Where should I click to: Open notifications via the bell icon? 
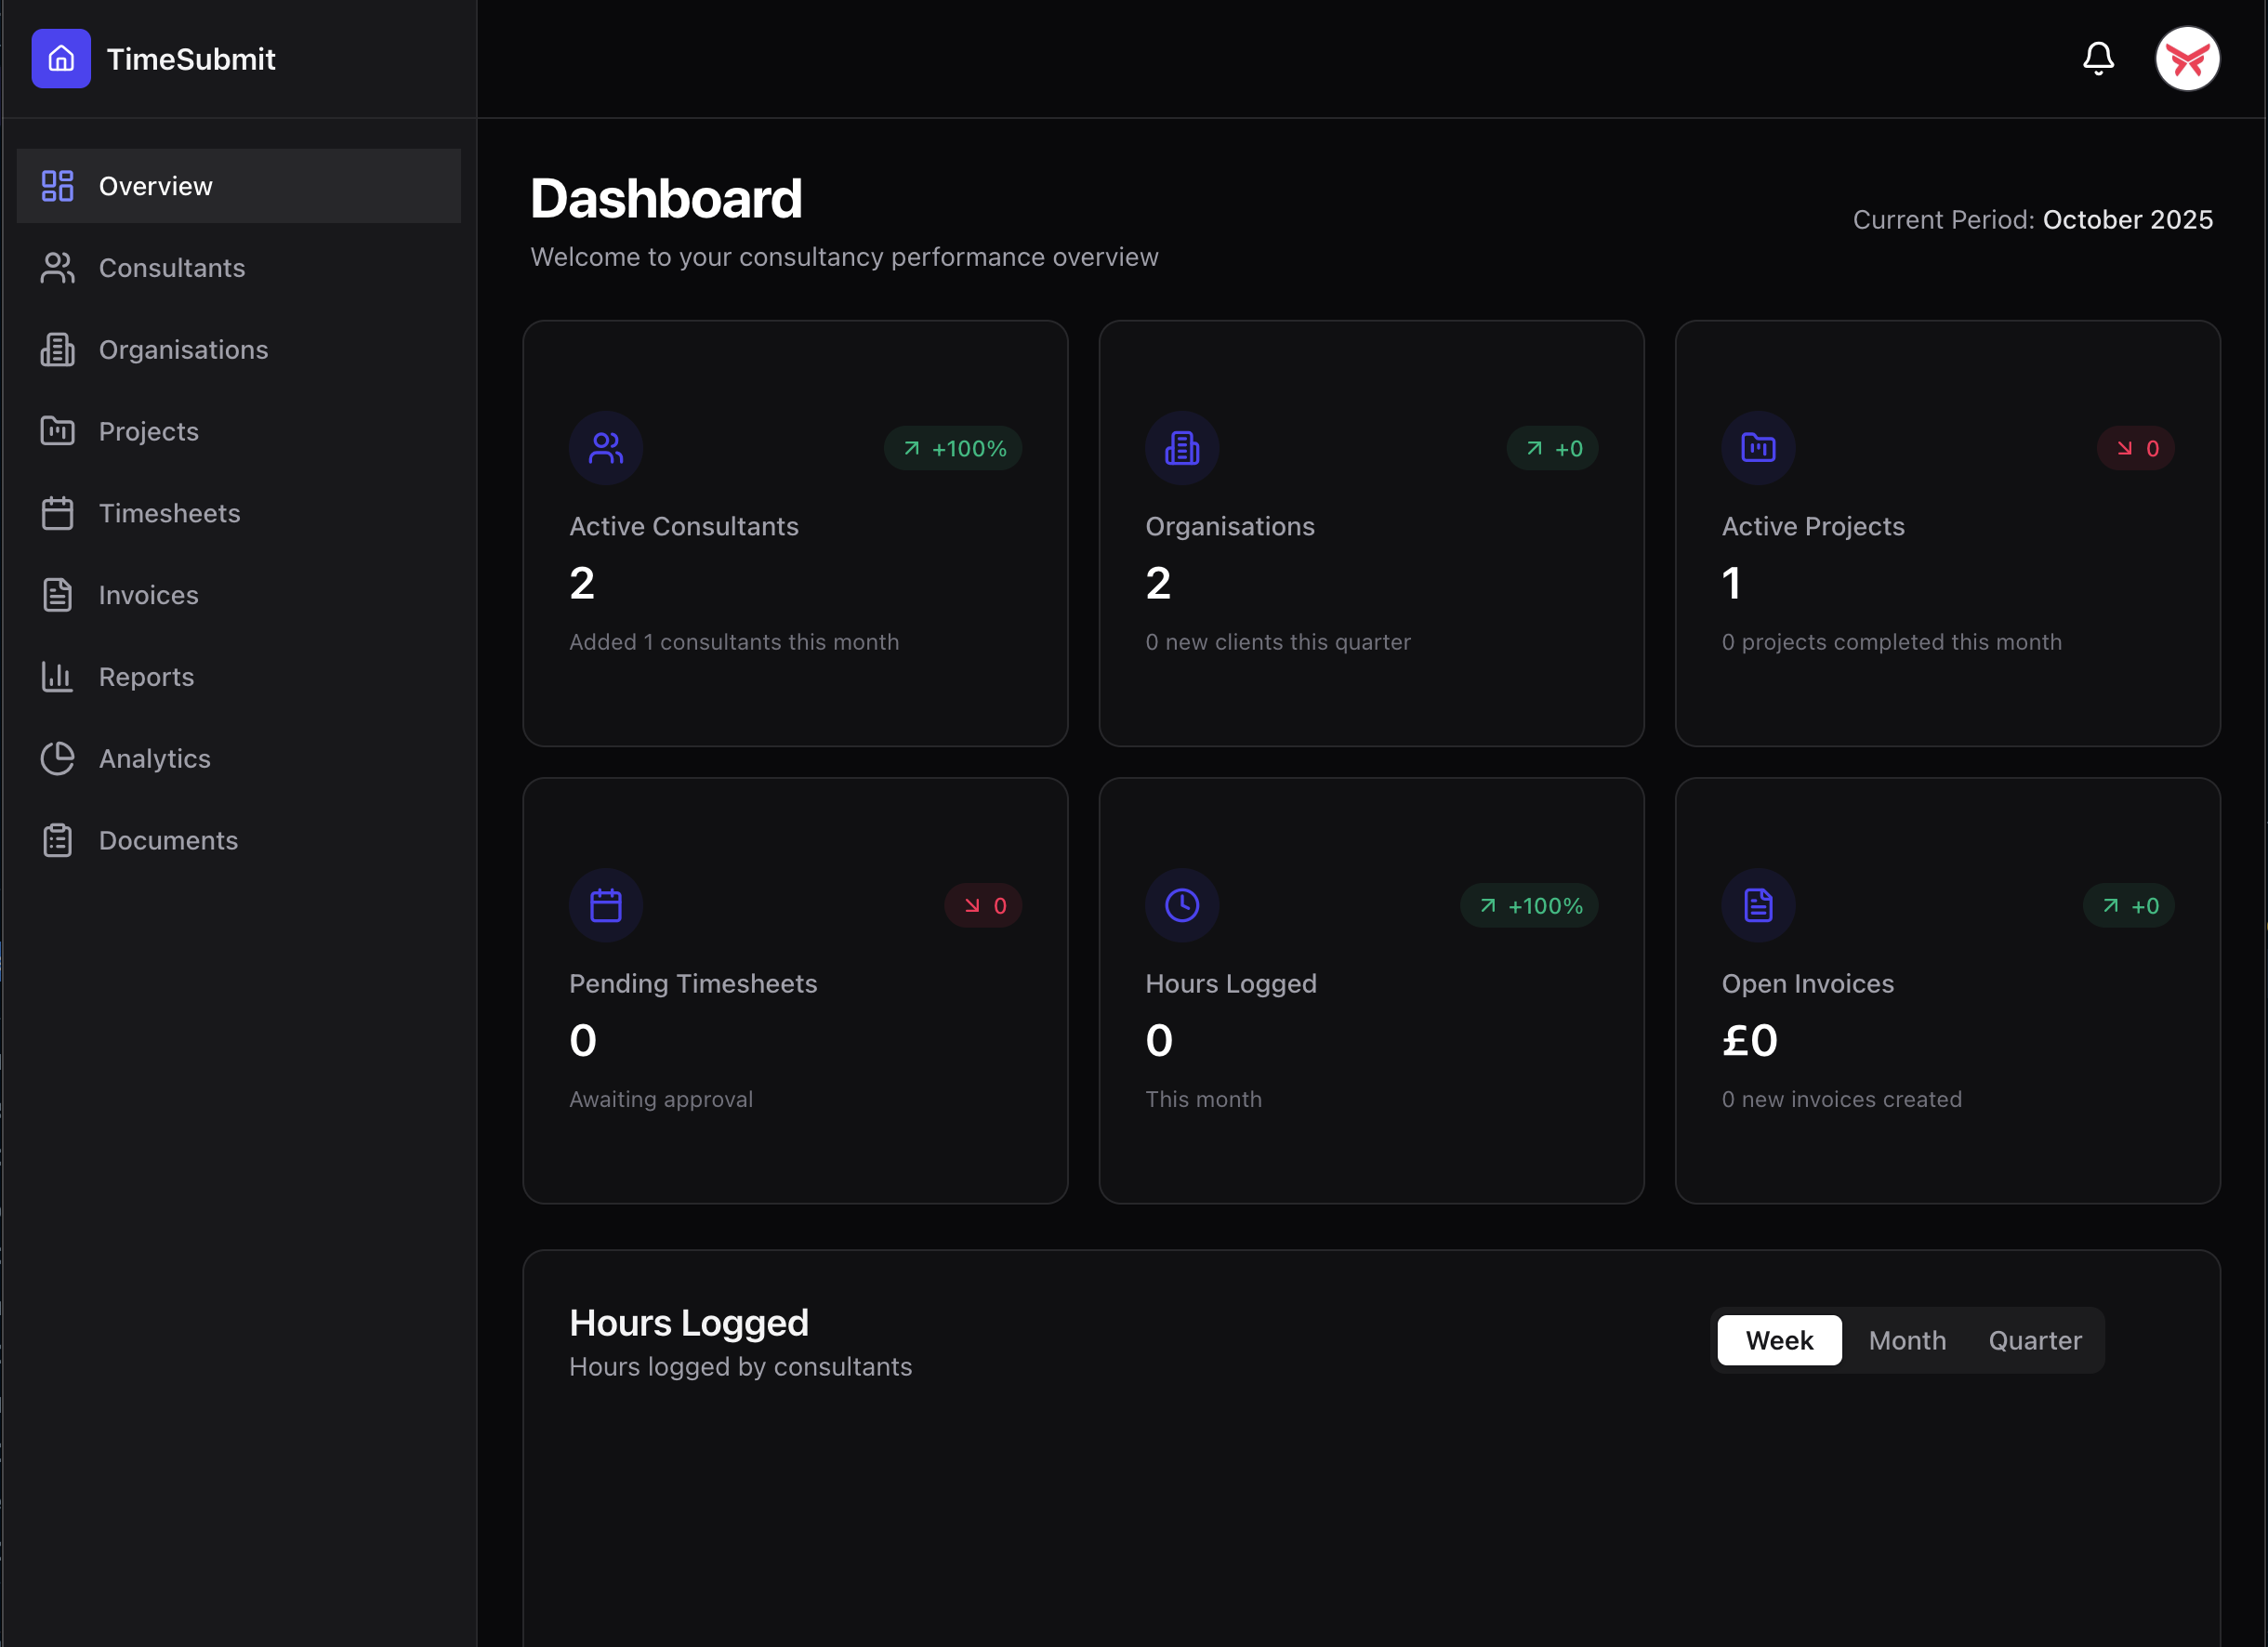pos(2097,59)
